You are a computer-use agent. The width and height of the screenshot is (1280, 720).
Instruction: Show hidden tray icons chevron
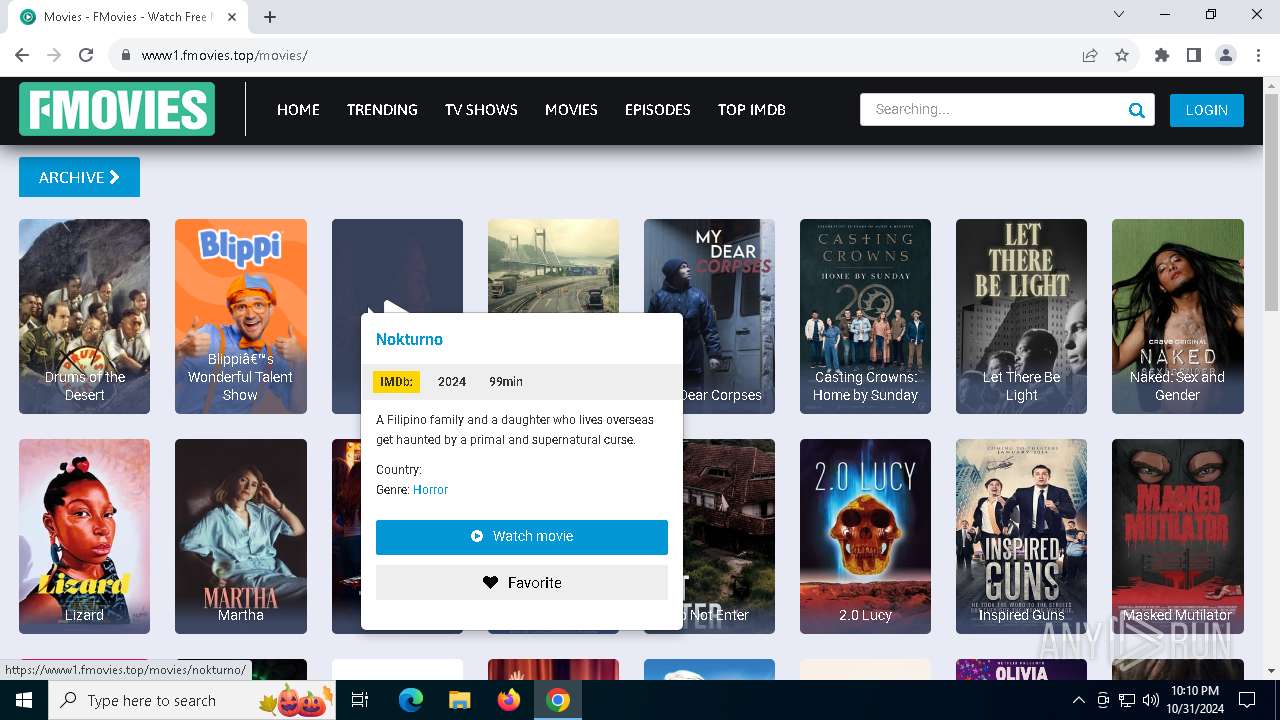click(1078, 700)
